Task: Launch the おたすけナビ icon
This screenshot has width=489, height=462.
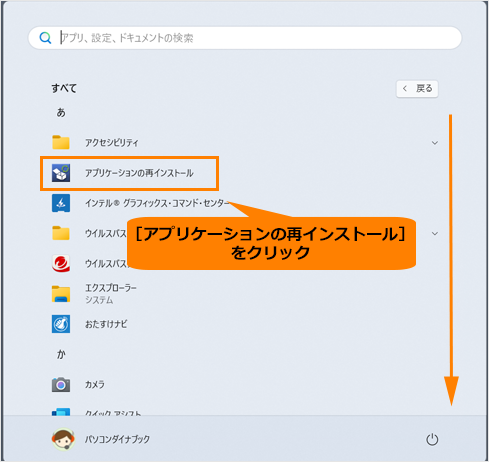Action: coord(61,324)
